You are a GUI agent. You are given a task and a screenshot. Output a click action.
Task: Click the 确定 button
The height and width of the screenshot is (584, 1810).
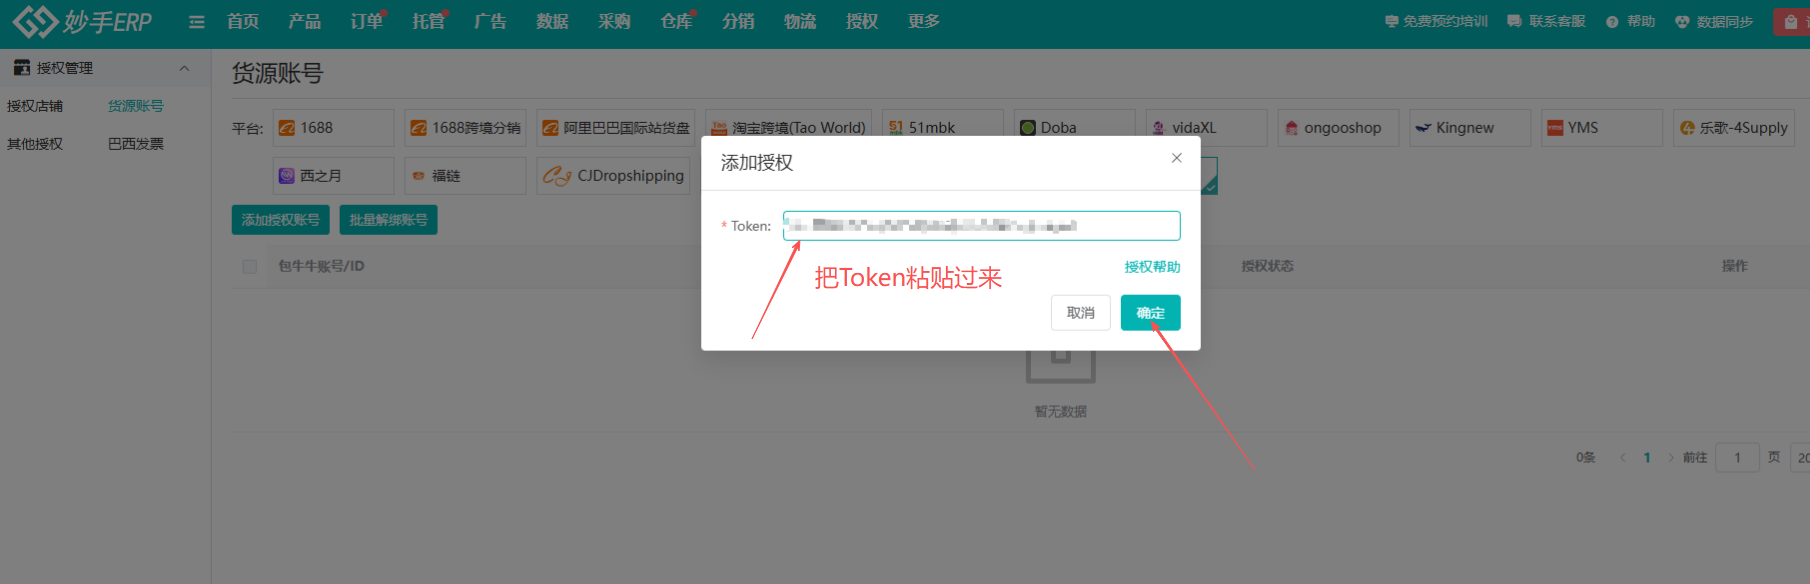click(1151, 313)
